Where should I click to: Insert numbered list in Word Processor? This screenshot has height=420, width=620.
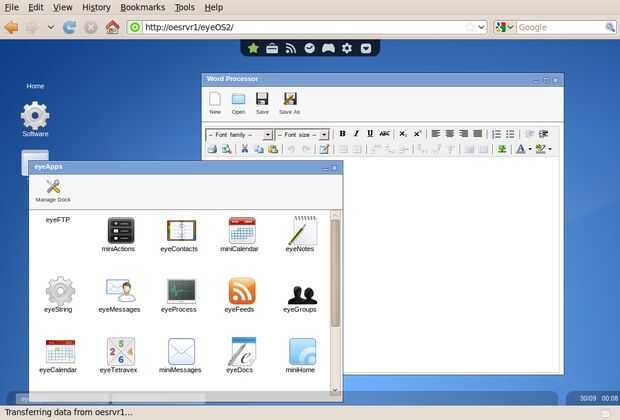click(x=497, y=134)
